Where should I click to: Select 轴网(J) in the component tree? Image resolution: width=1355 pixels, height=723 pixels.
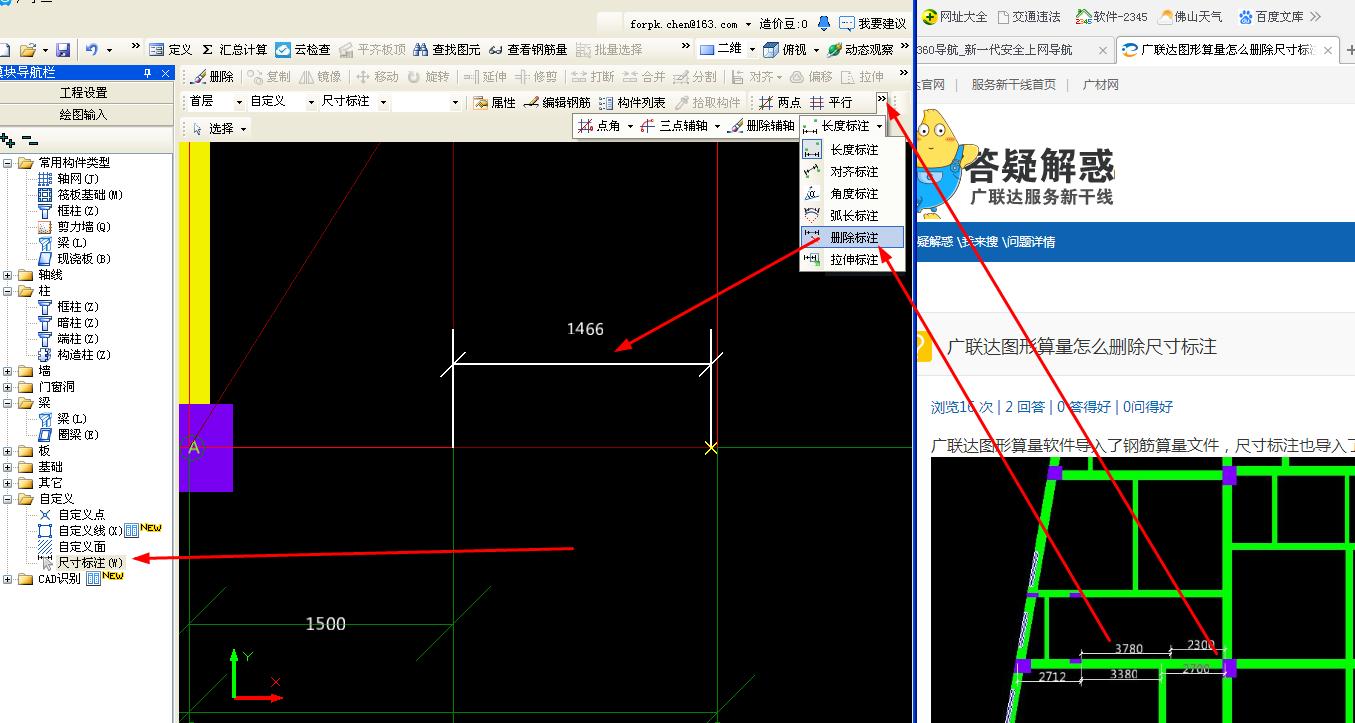click(x=78, y=179)
